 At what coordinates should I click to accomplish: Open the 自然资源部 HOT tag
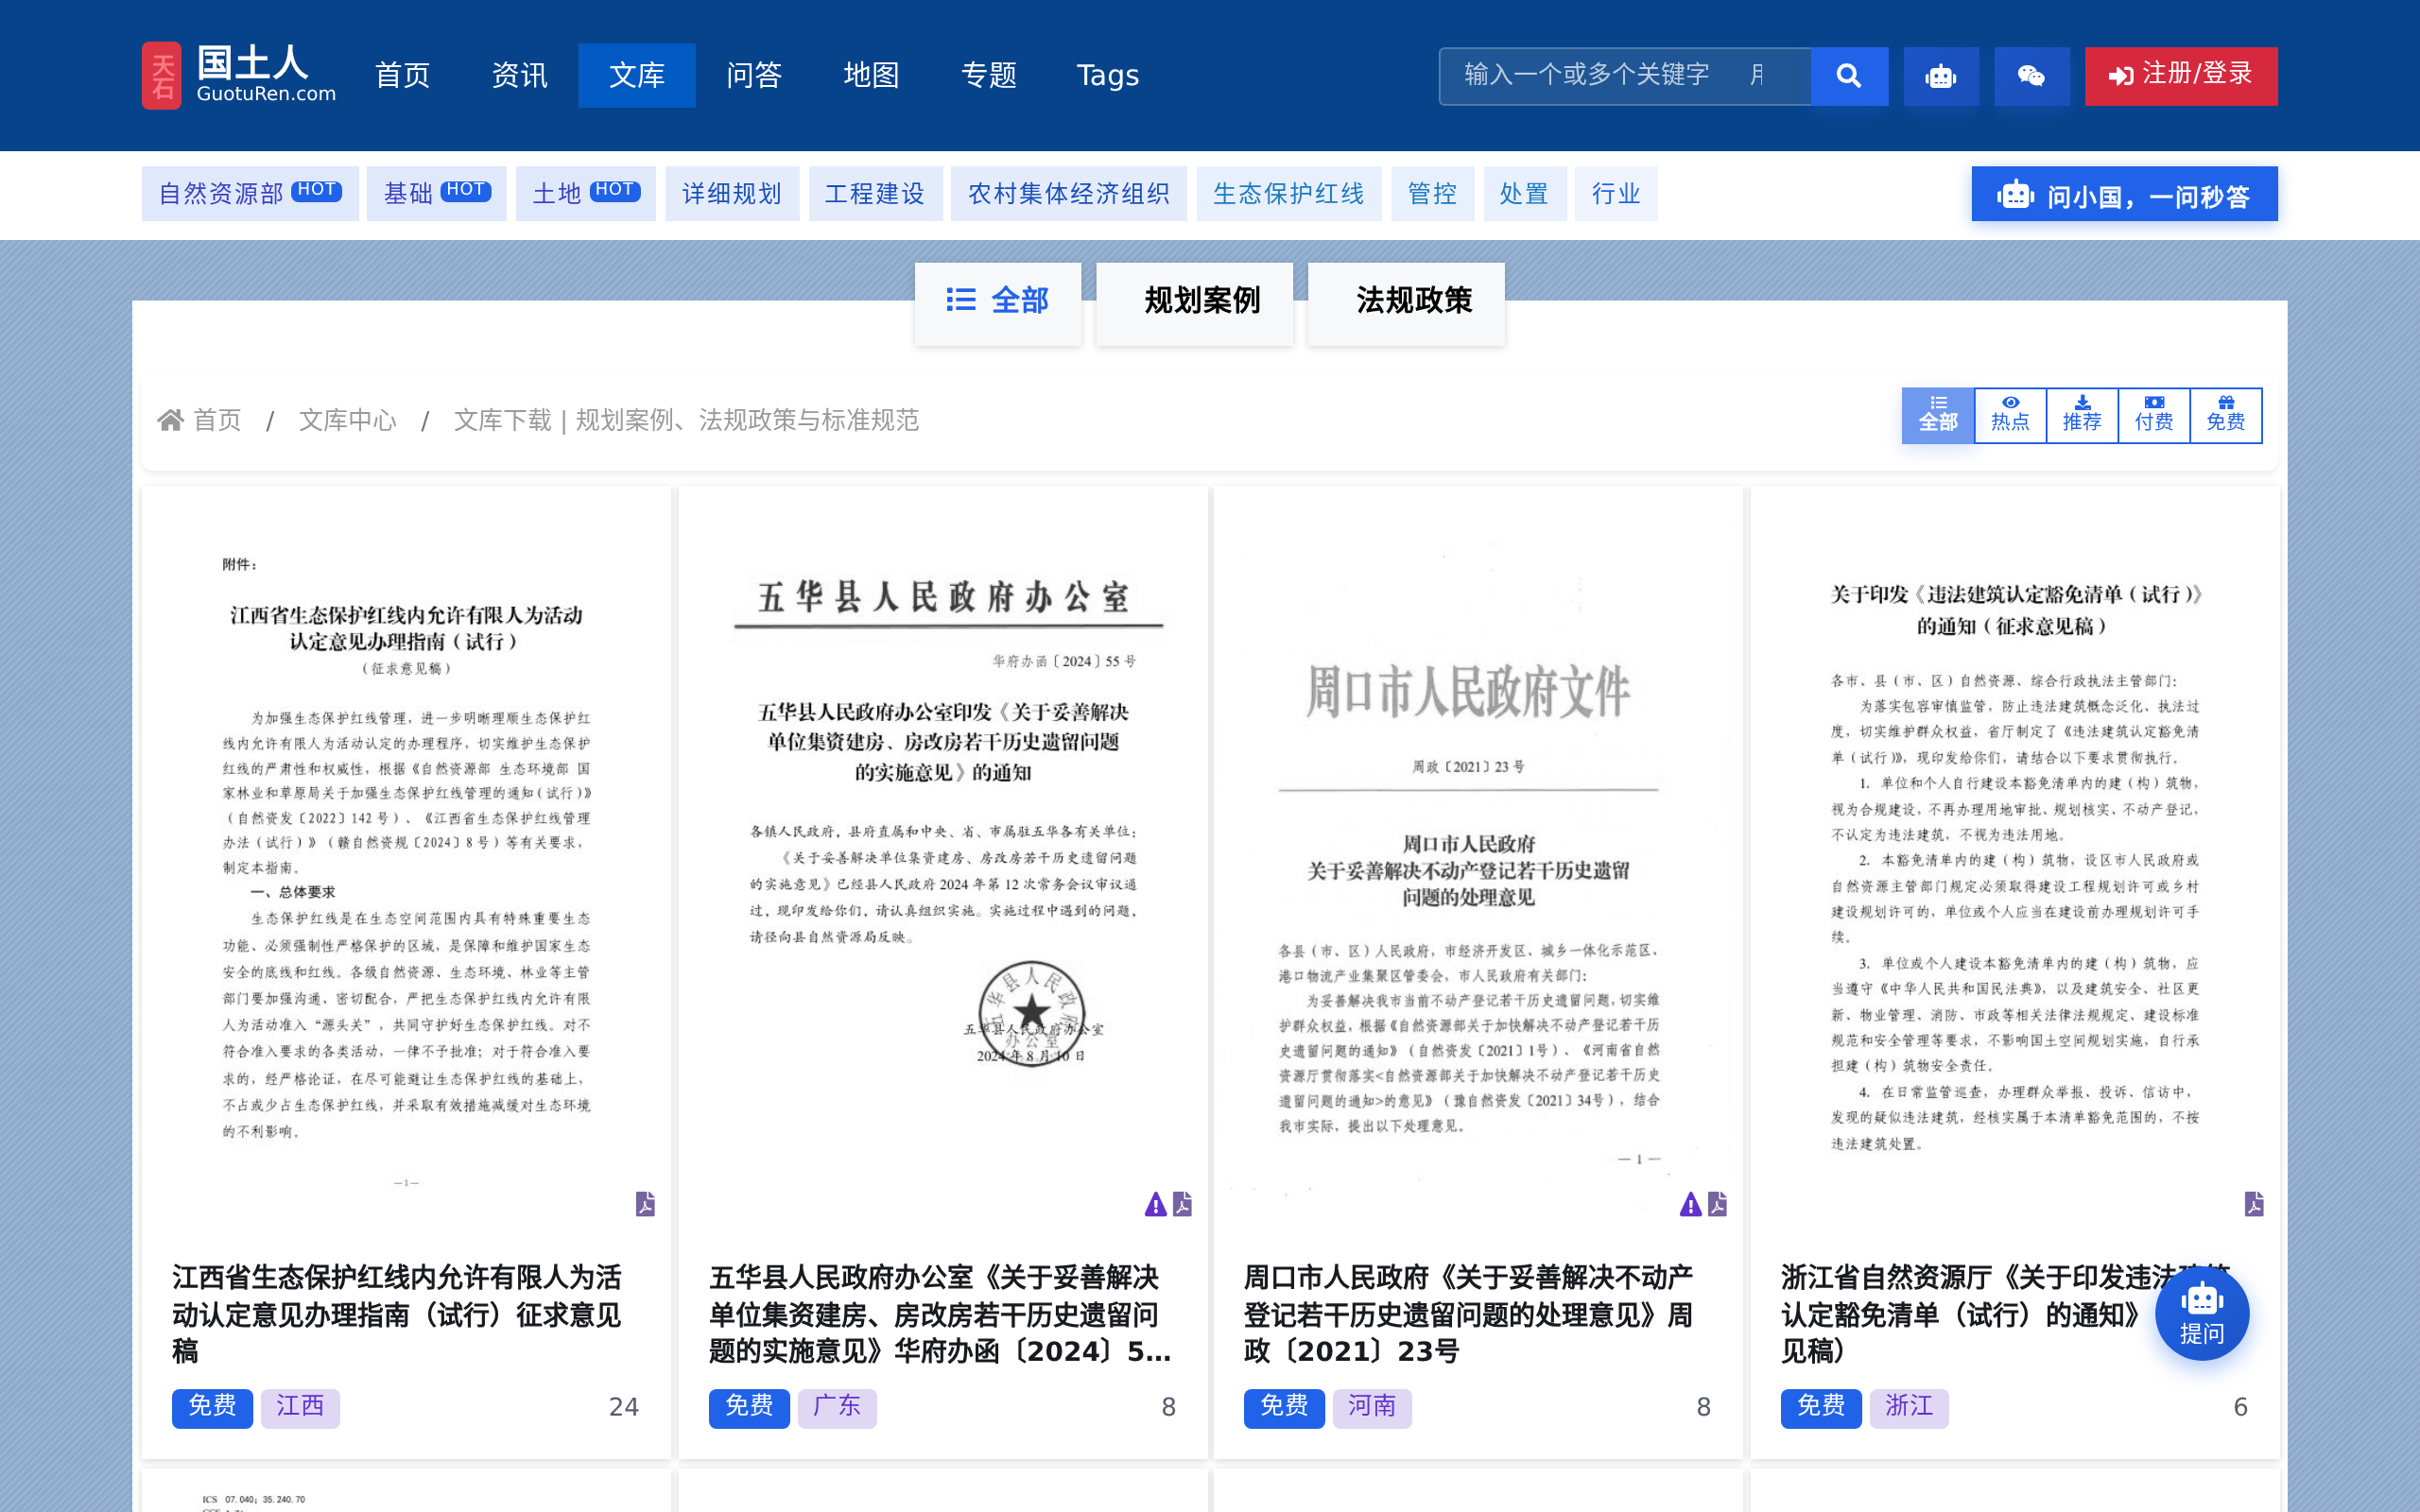coord(250,194)
